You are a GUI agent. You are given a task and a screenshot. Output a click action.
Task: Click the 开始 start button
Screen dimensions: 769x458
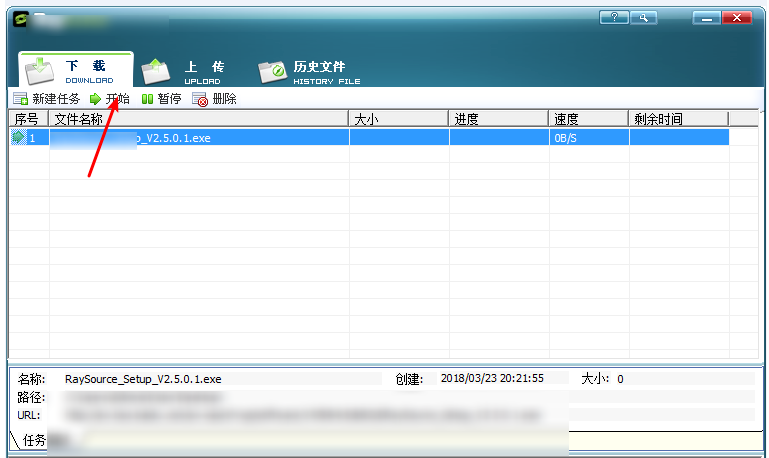pos(110,99)
